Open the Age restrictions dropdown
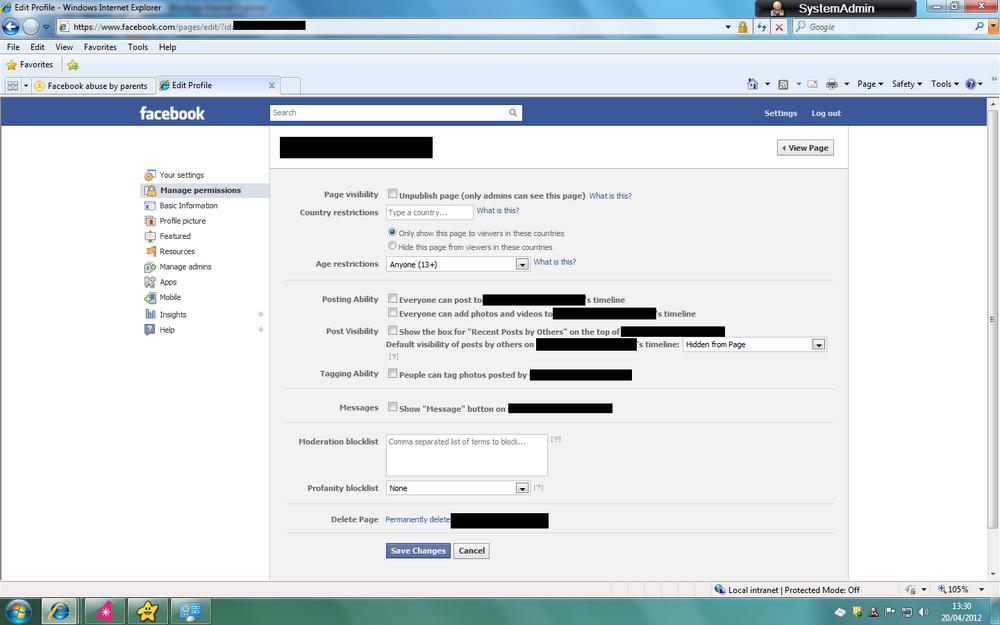 [x=458, y=264]
